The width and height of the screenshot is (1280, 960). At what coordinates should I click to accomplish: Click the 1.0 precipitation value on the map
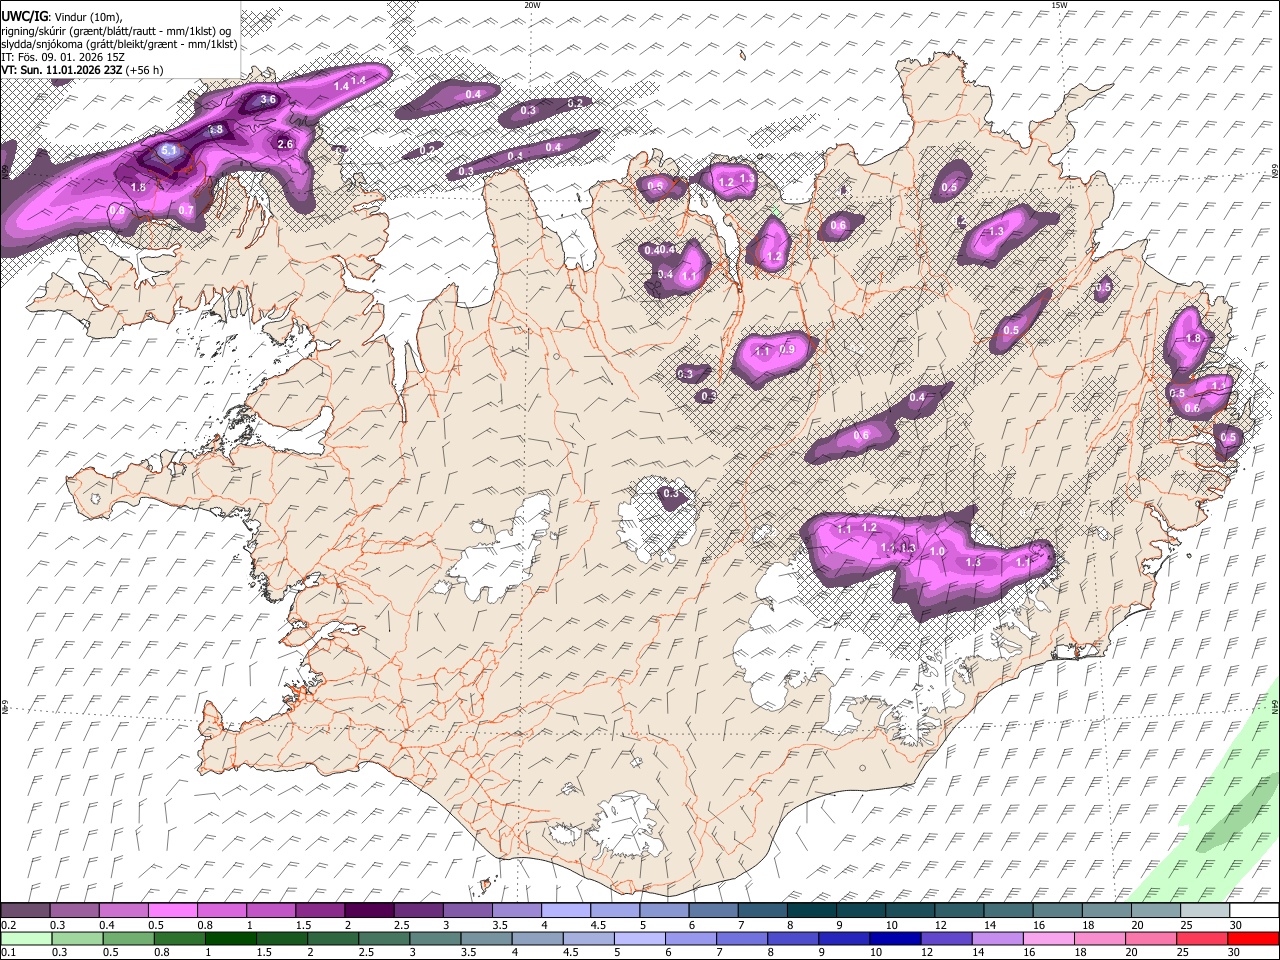tap(938, 552)
